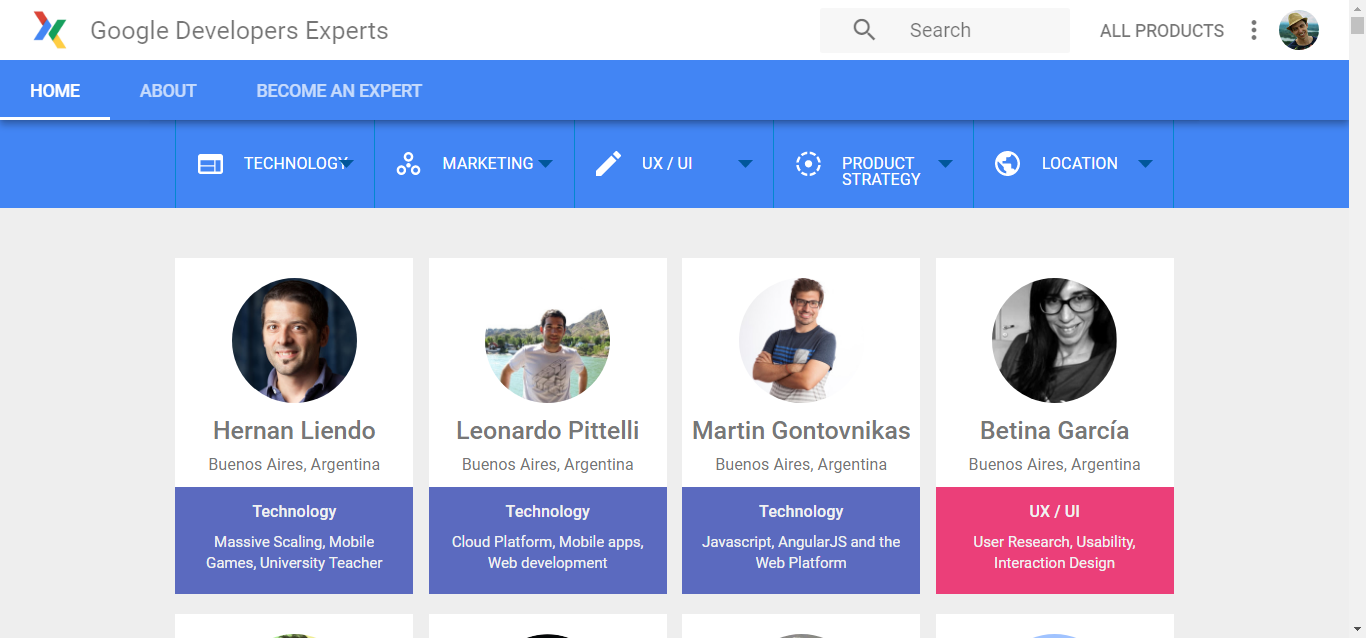Viewport: 1366px width, 638px height.
Task: Click the name Hernan Liendo
Action: point(294,431)
